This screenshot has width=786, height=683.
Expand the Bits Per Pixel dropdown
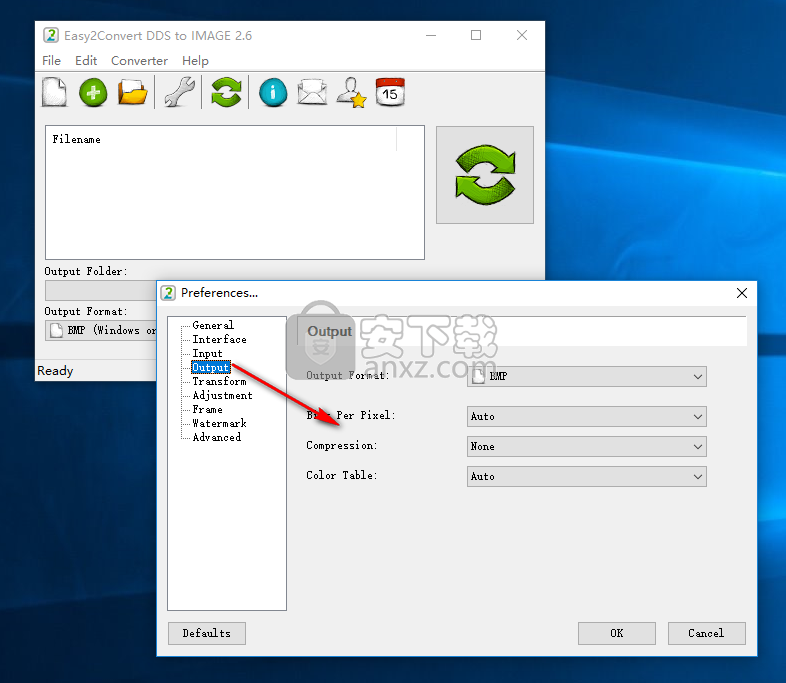(586, 416)
